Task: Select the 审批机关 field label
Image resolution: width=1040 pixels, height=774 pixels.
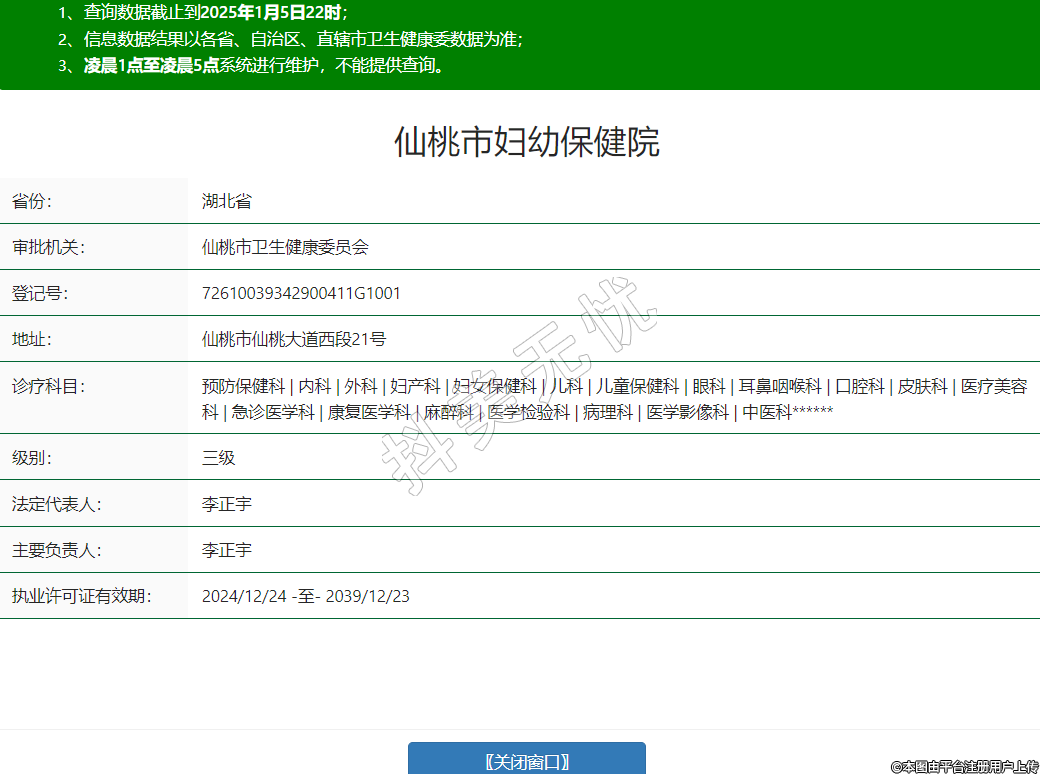Action: pyautogui.click(x=48, y=247)
